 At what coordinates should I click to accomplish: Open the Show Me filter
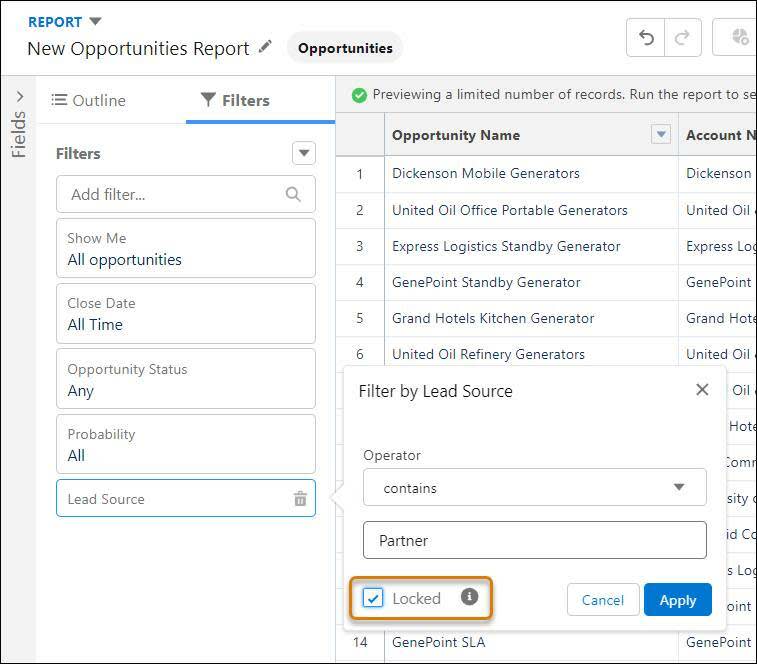click(186, 248)
